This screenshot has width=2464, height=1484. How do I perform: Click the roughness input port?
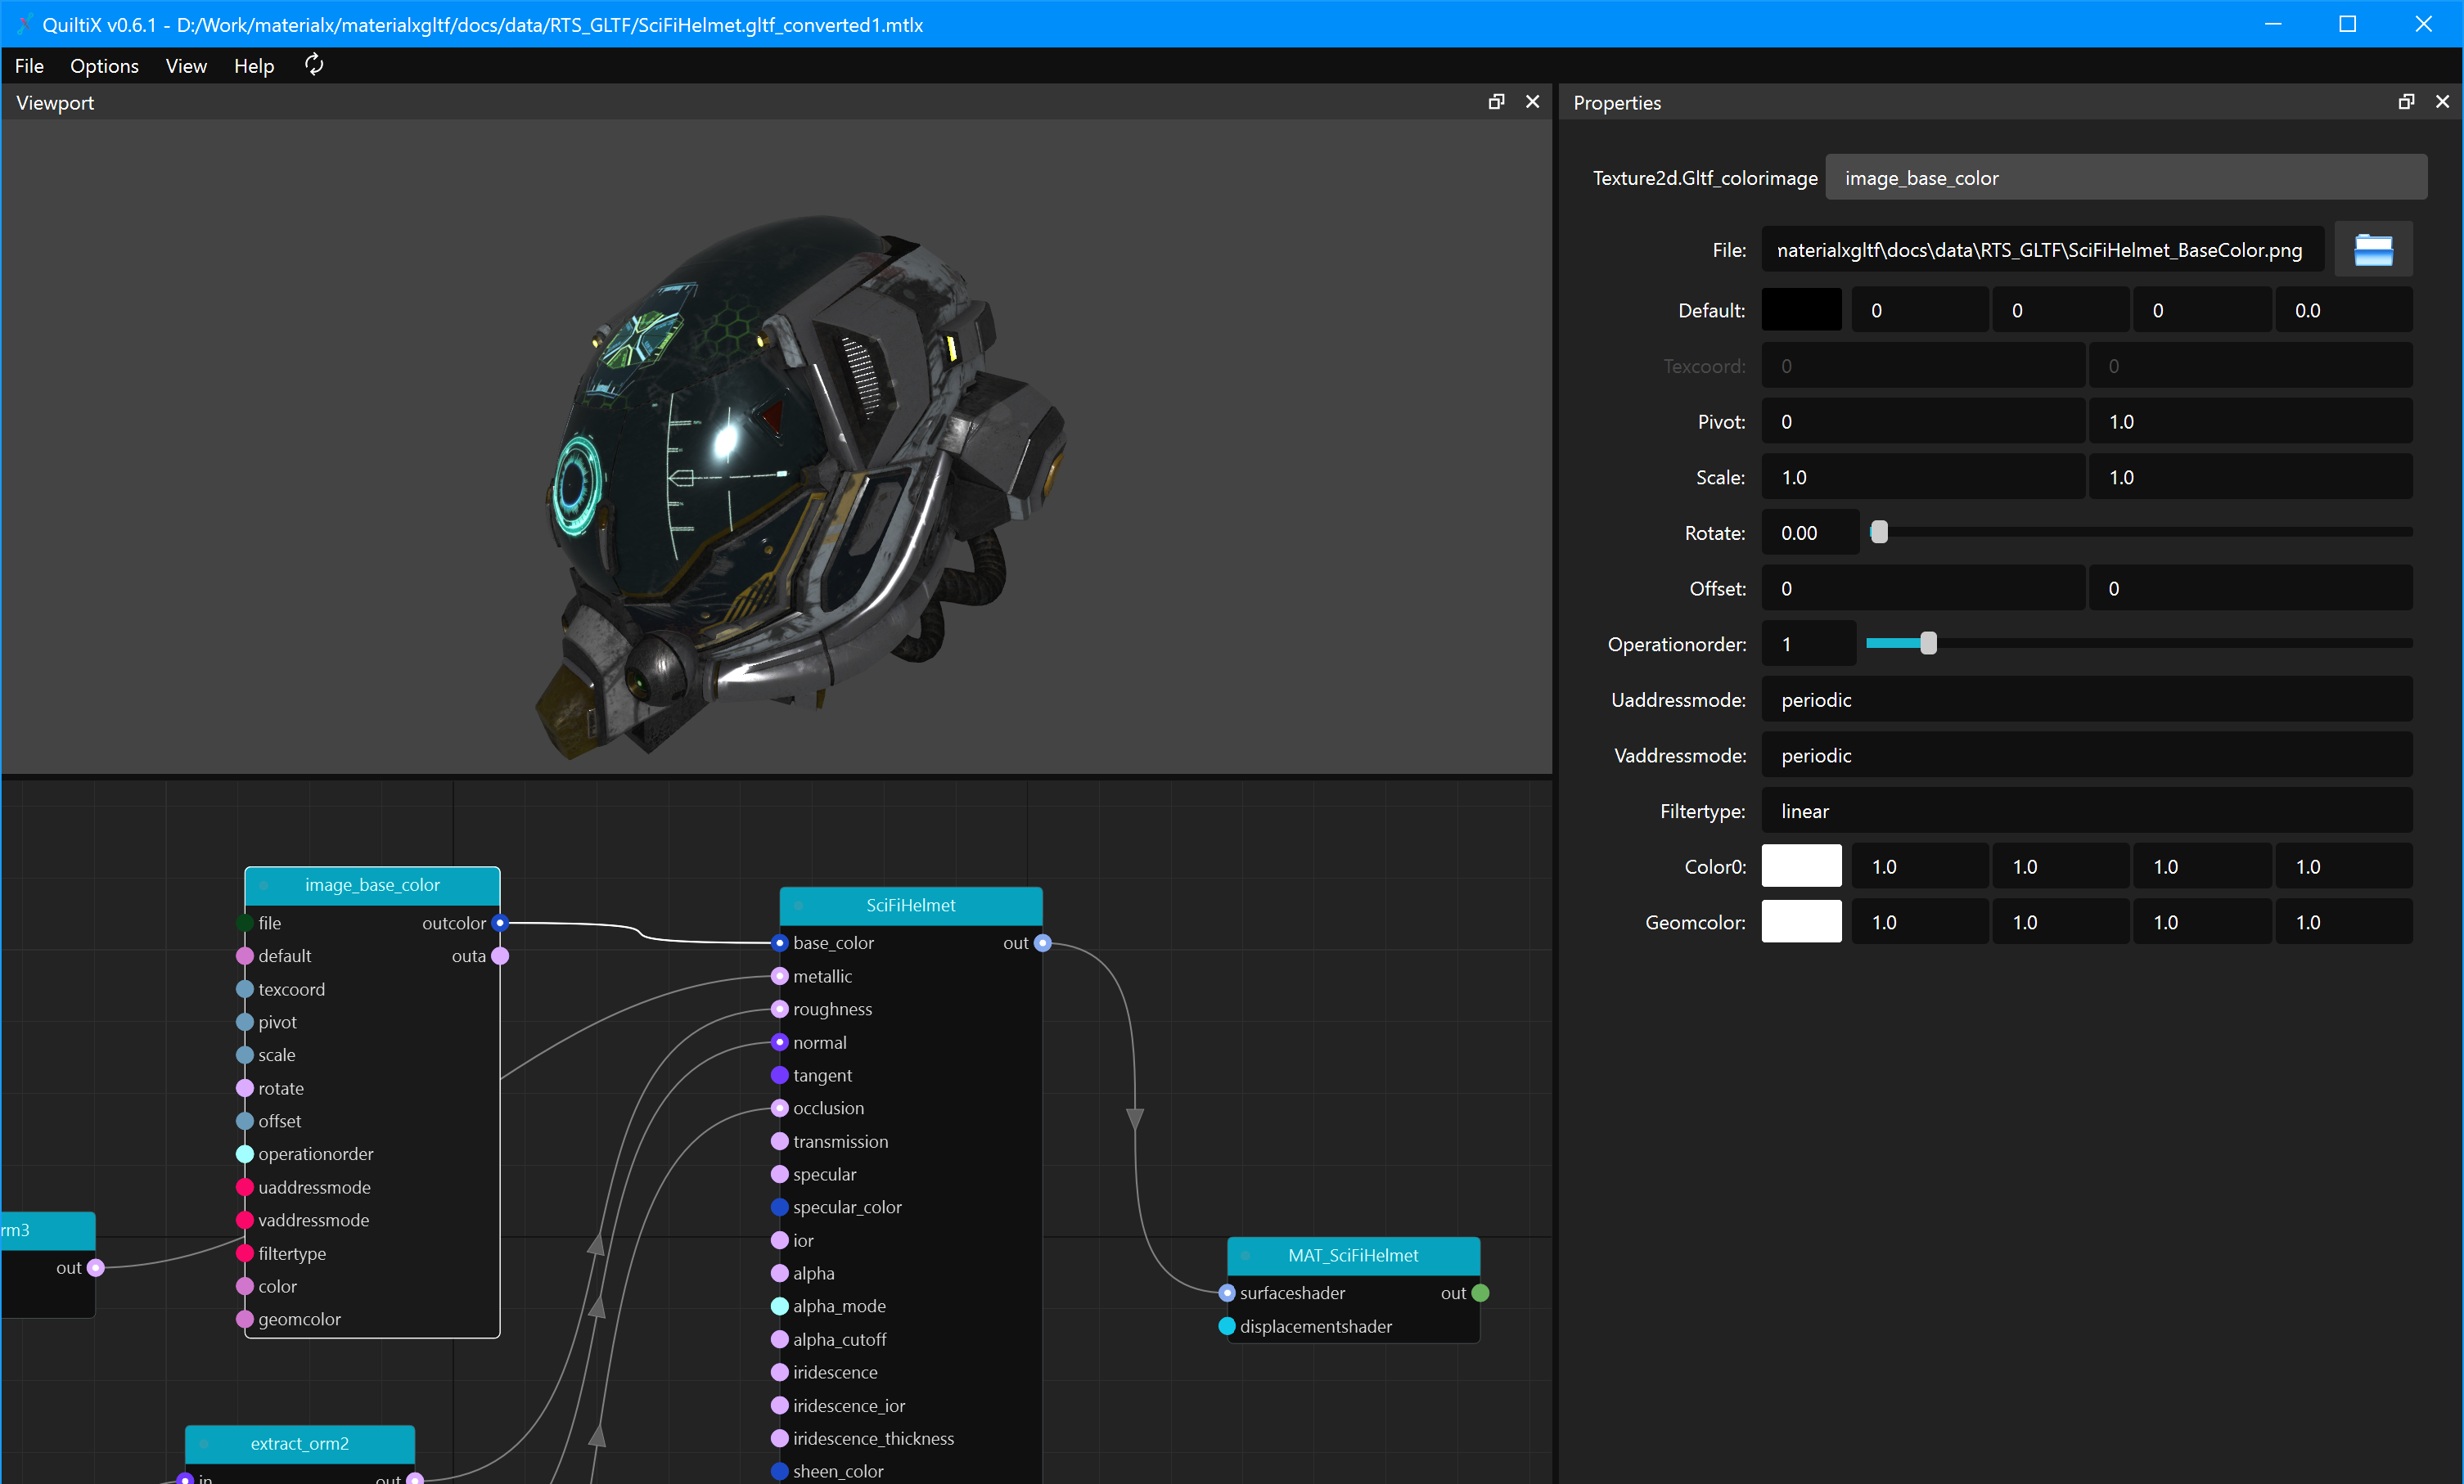780,1009
